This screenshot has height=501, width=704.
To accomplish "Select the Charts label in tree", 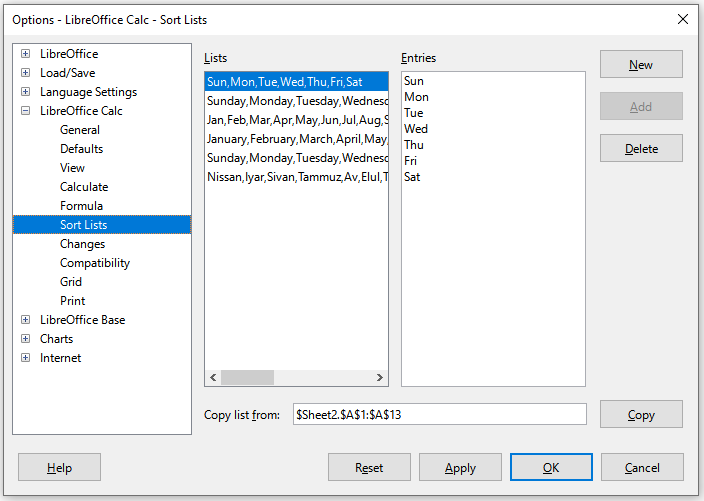I will pos(56,338).
